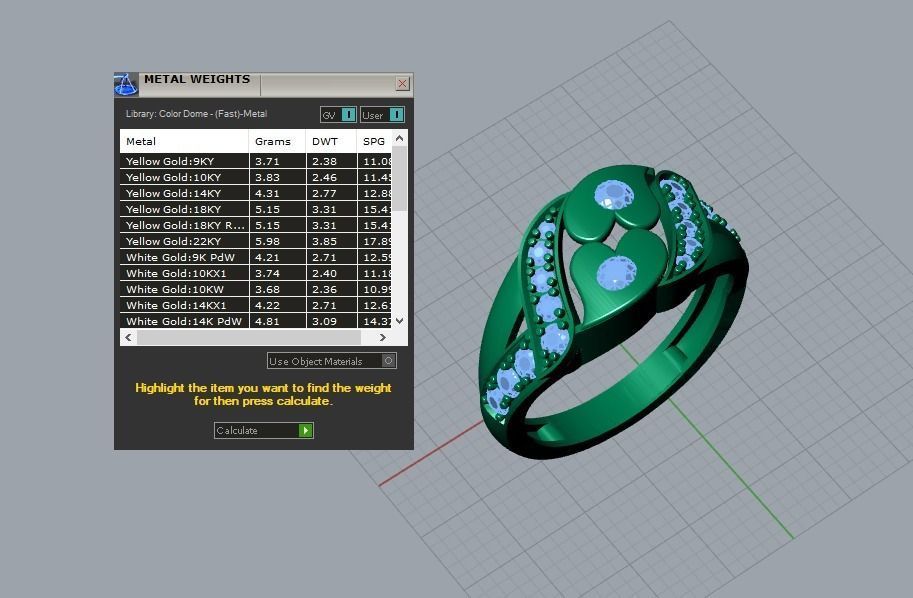Image resolution: width=913 pixels, height=598 pixels.
Task: Click the SPG column header
Action: click(x=374, y=141)
